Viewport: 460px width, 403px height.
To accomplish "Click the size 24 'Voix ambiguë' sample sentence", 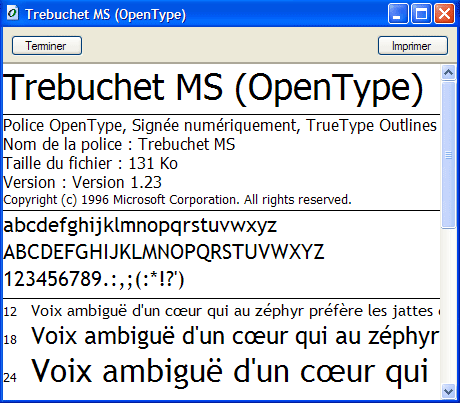I will click(230, 372).
